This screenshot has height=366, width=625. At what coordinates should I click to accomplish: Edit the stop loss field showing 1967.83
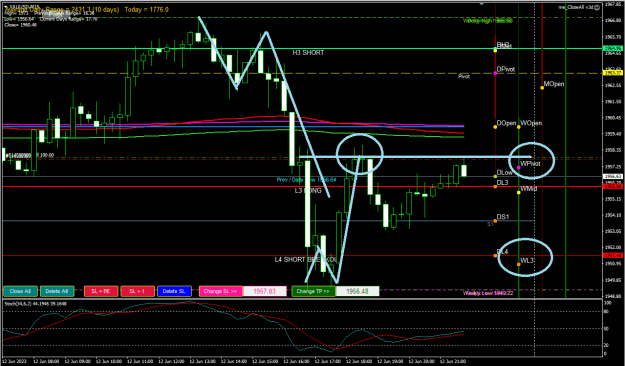(264, 291)
